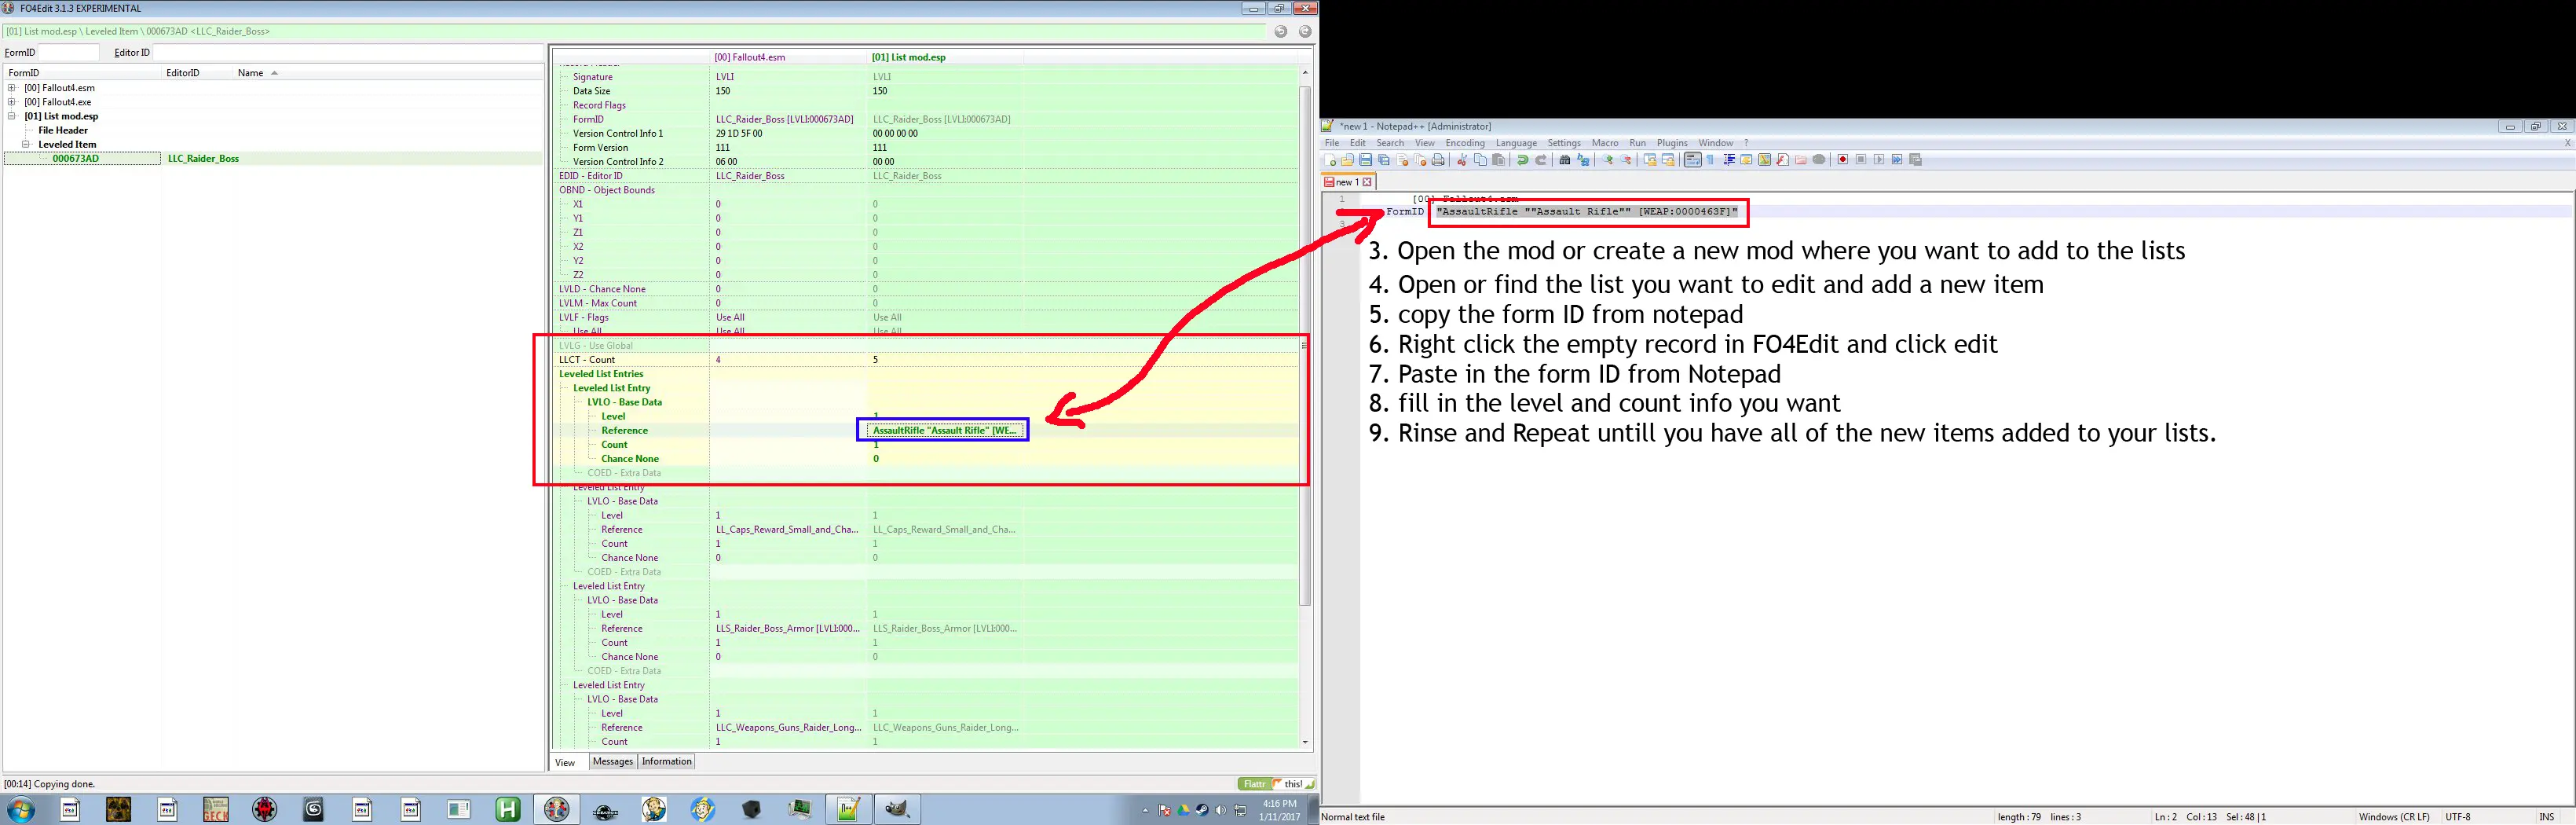Click New file icon in Notepad++ toolbar
This screenshot has height=825, width=2576.
tap(1331, 160)
